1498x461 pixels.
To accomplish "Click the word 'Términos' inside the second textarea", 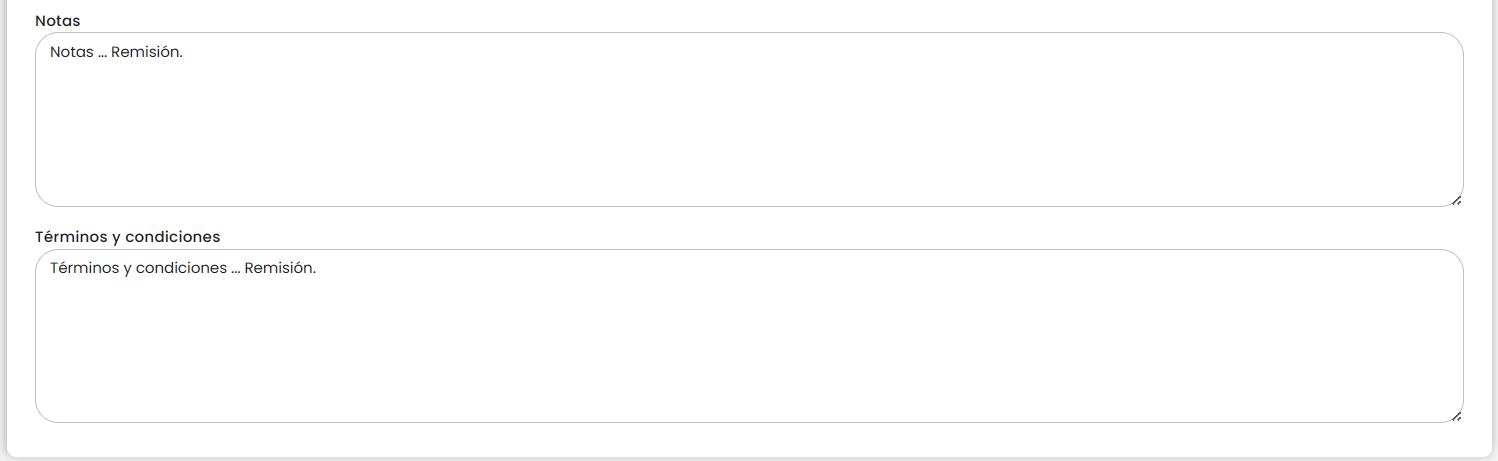I will pyautogui.click(x=83, y=268).
